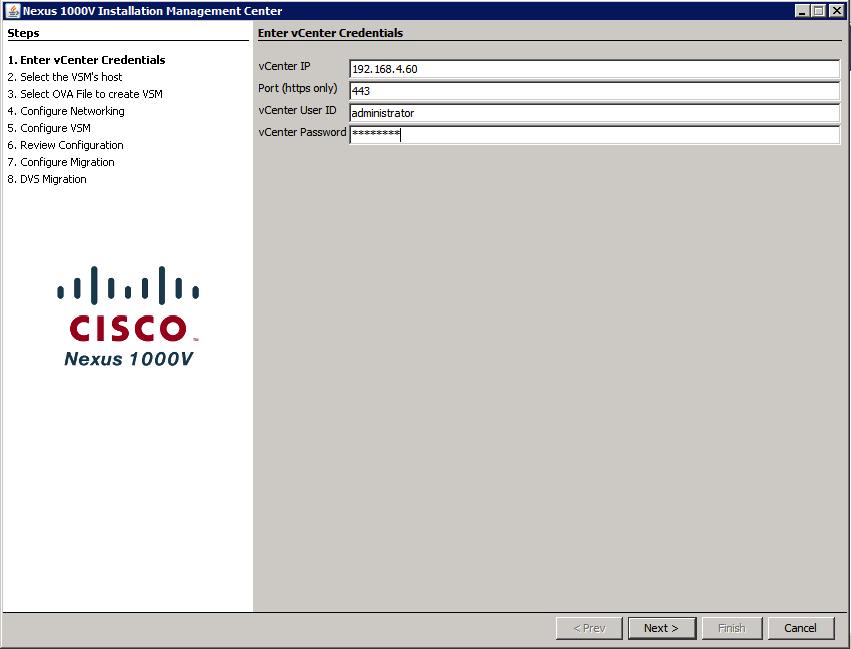Select step 6 Review Configuration
Image resolution: width=851 pixels, height=649 pixels.
(x=65, y=145)
